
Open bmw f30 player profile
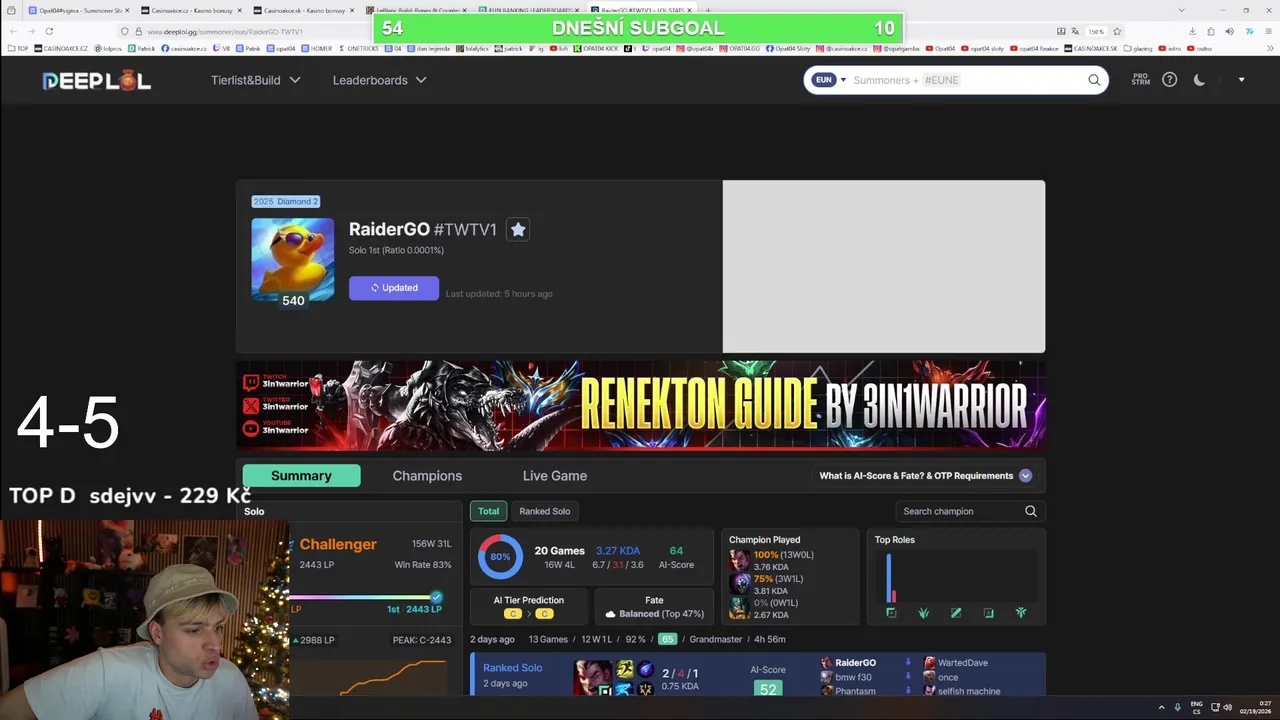click(x=853, y=677)
